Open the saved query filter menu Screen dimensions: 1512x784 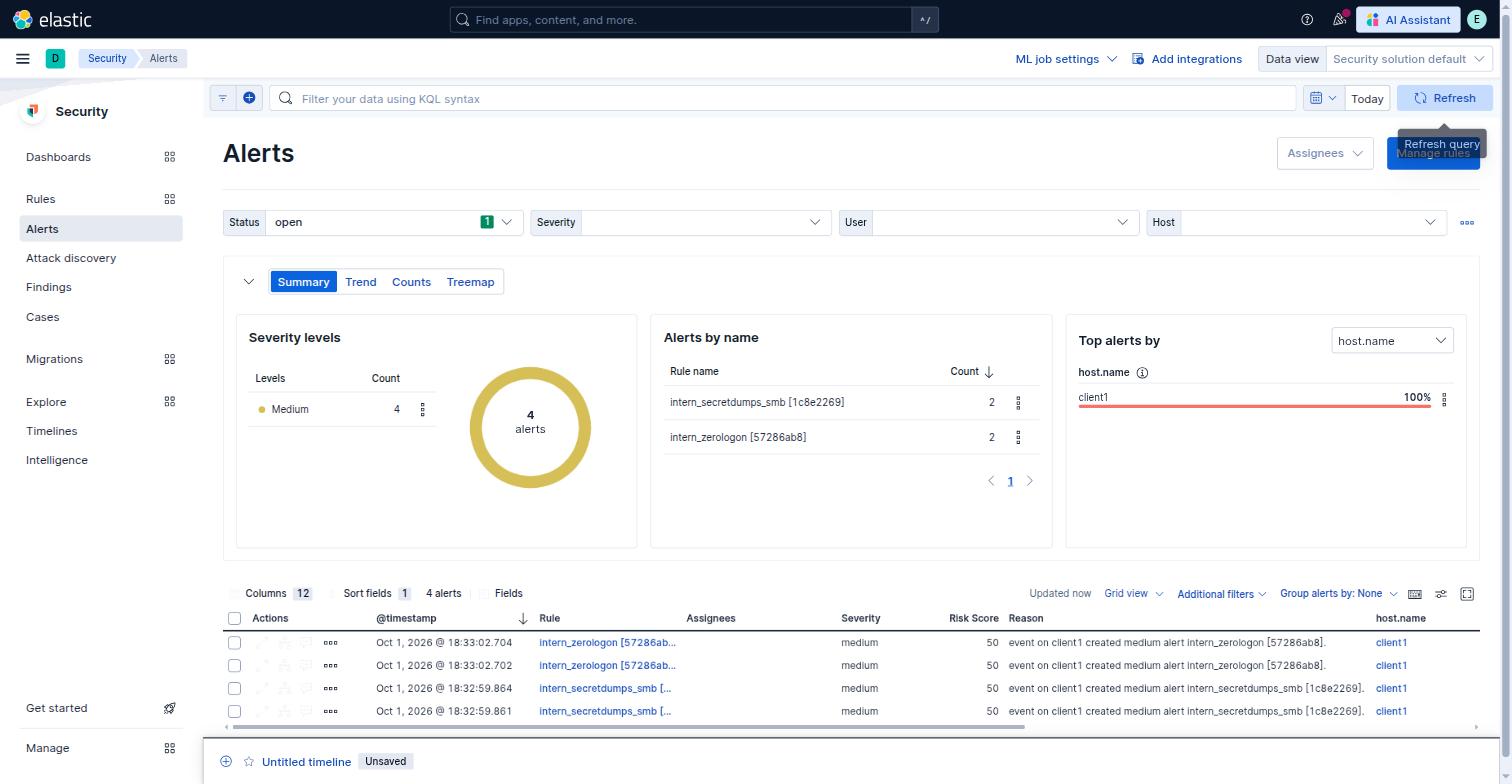click(223, 98)
